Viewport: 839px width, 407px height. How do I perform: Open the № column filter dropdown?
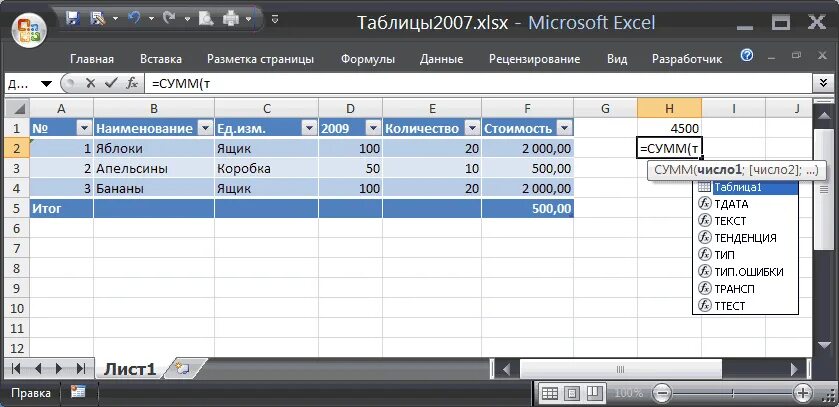(x=84, y=128)
